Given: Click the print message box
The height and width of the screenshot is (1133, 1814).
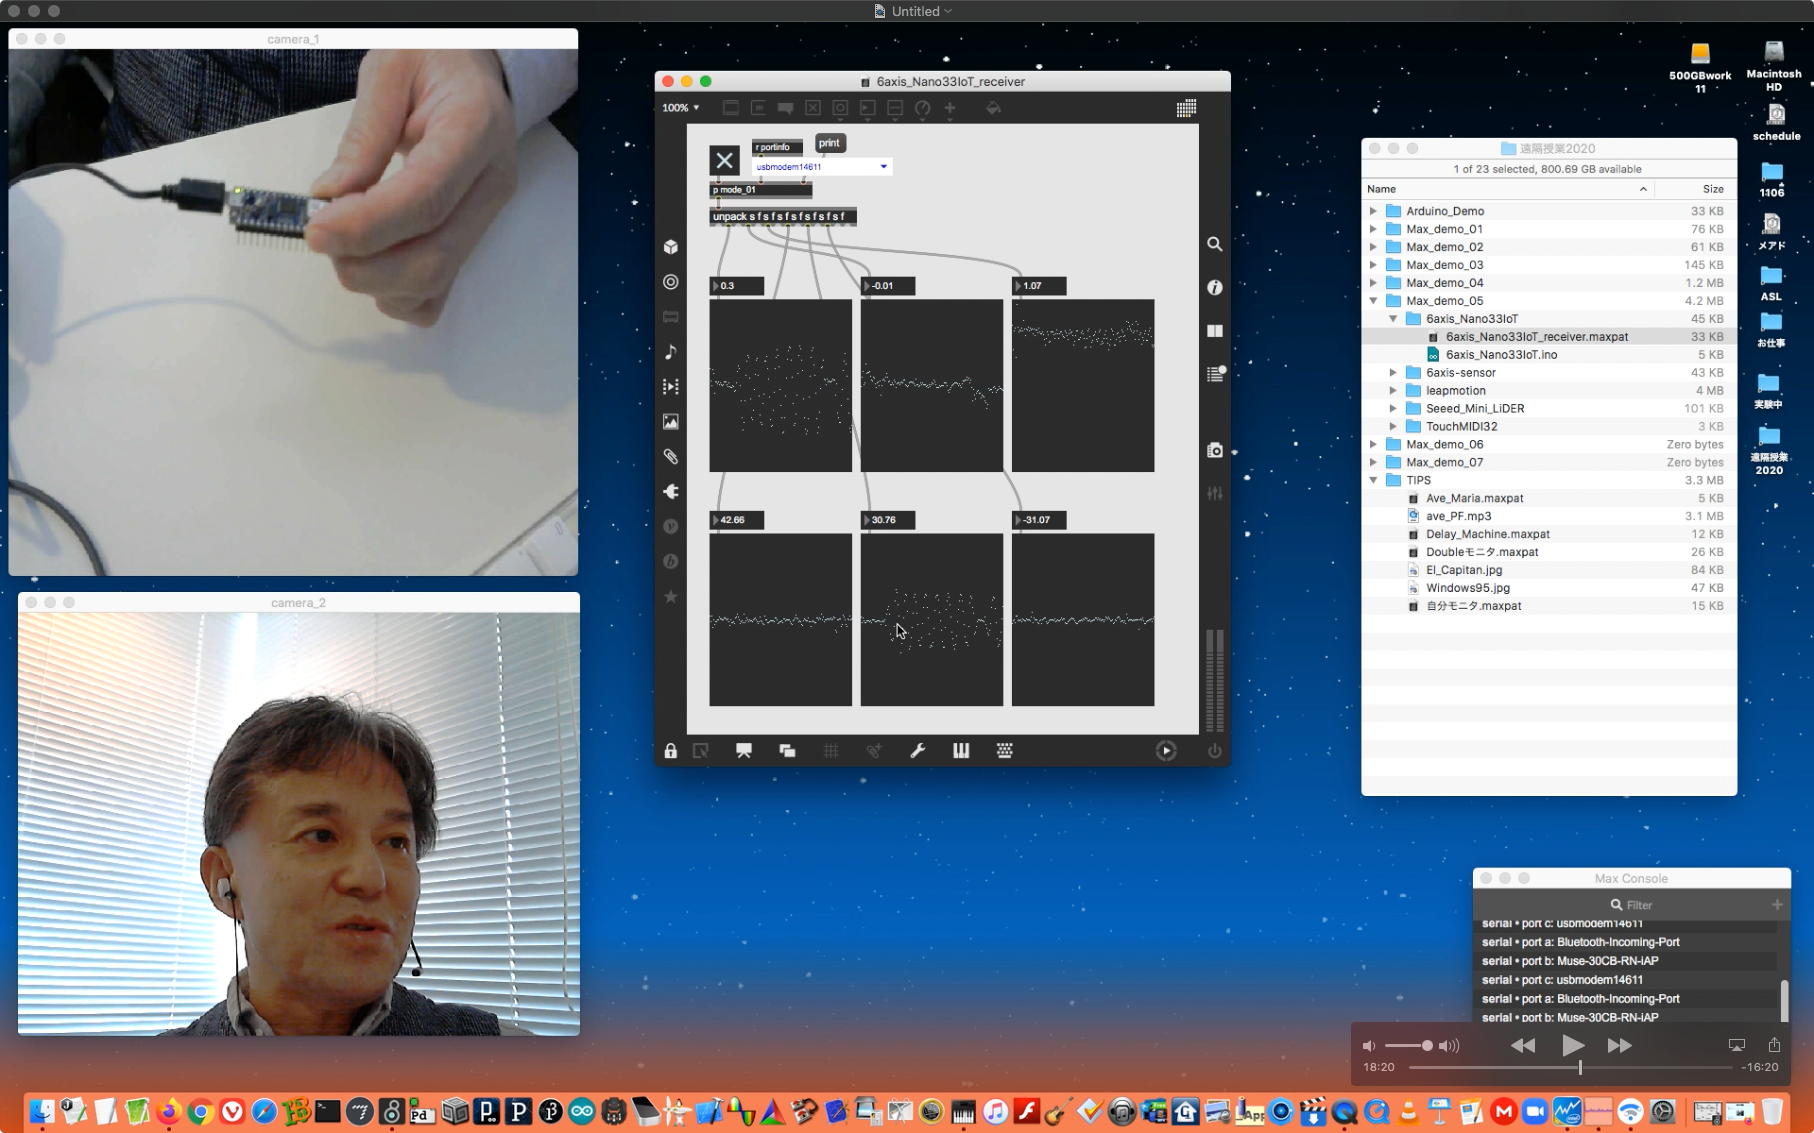Looking at the screenshot, I should click(x=829, y=143).
